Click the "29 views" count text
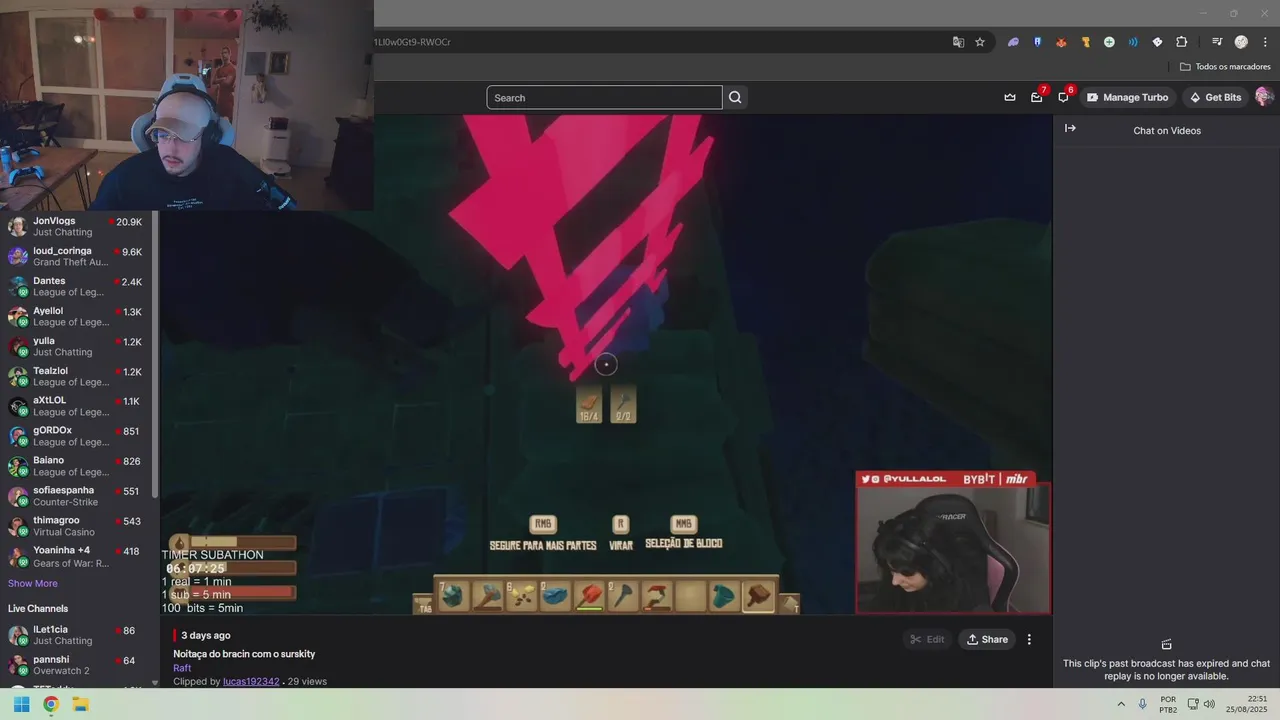 coord(307,681)
